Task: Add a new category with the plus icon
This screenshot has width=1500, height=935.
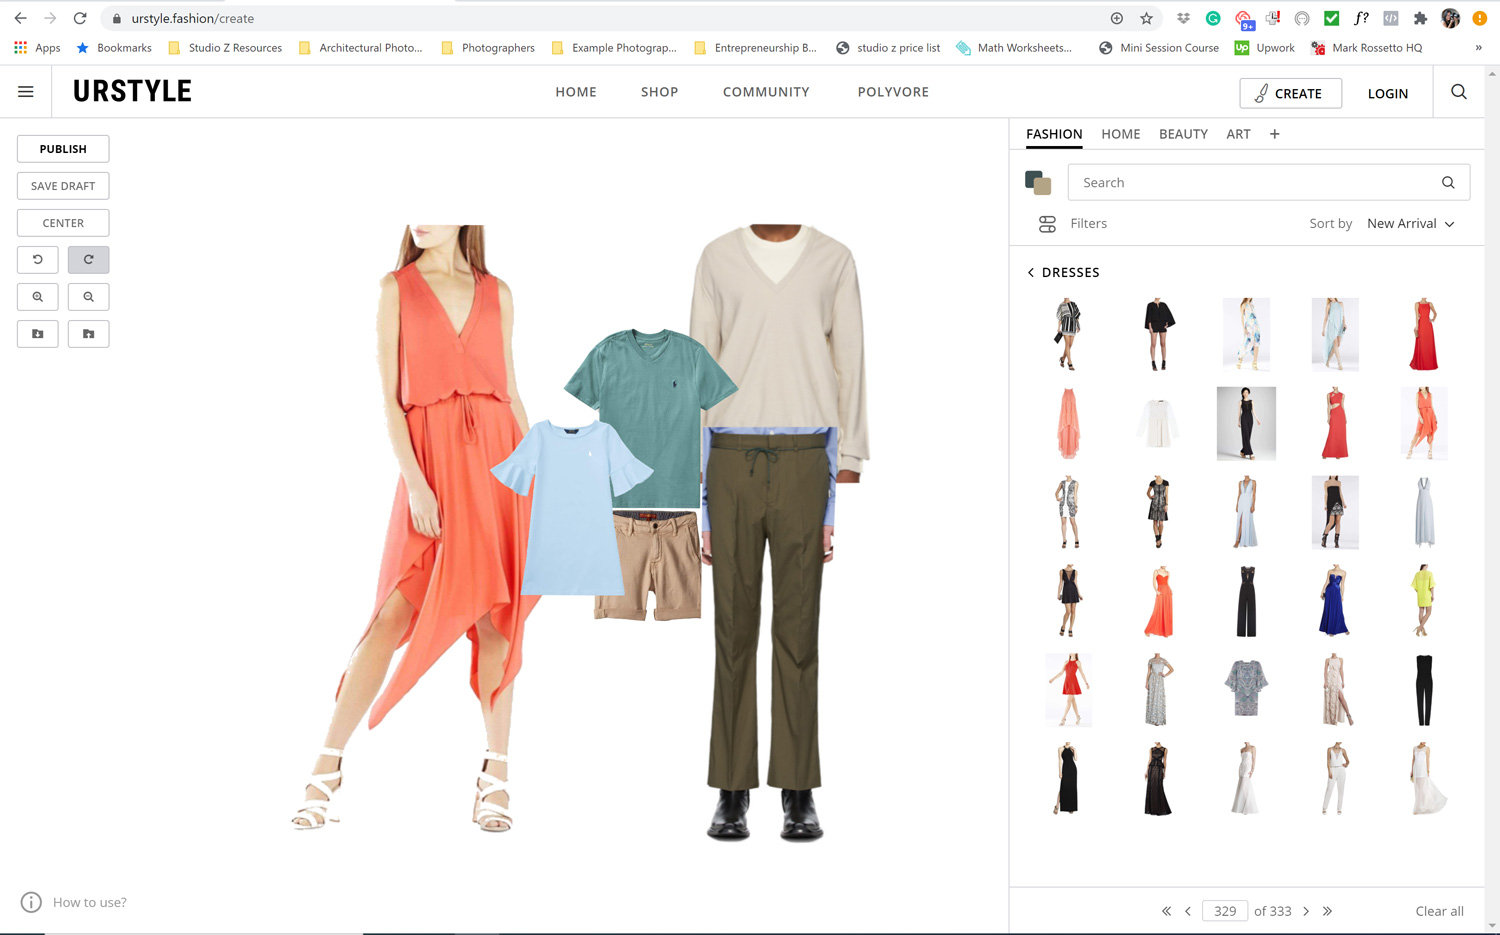Action: pos(1275,134)
